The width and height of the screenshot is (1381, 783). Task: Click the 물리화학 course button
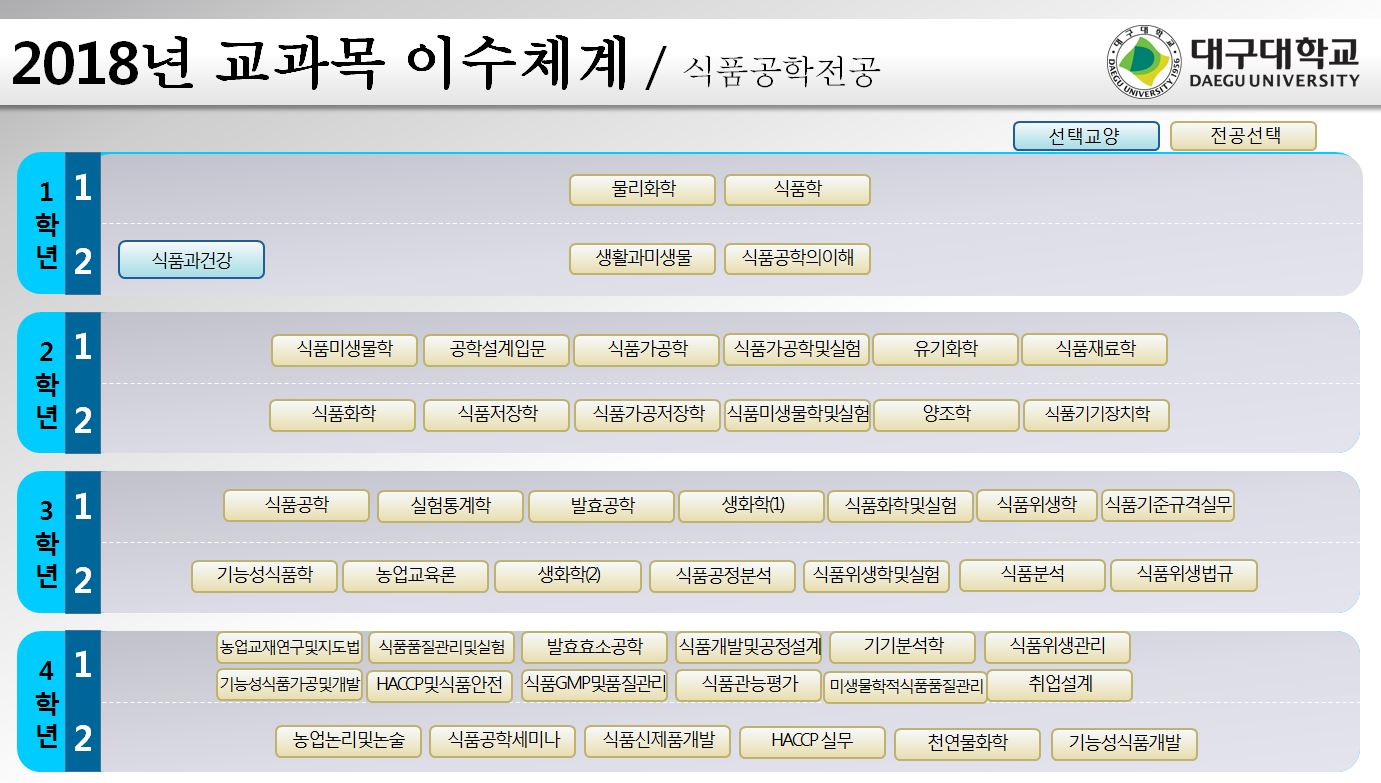[642, 189]
